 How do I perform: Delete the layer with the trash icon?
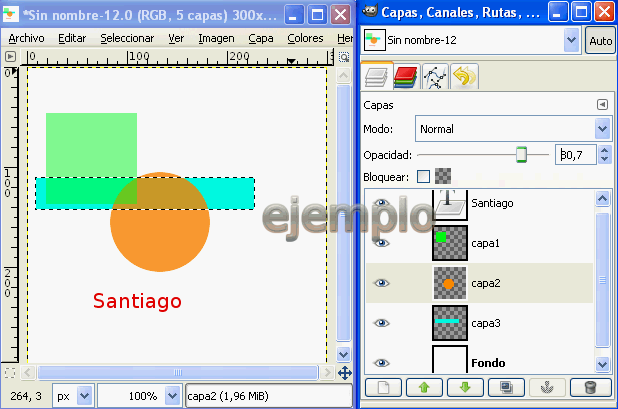pos(590,388)
